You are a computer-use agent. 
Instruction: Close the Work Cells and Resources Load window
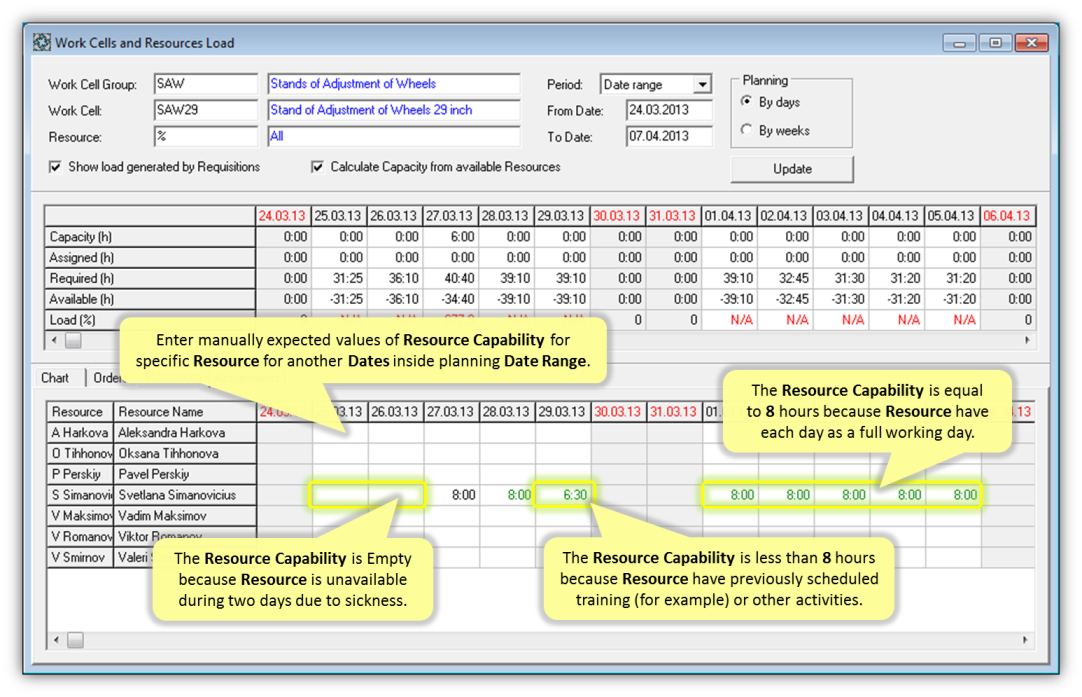1032,43
